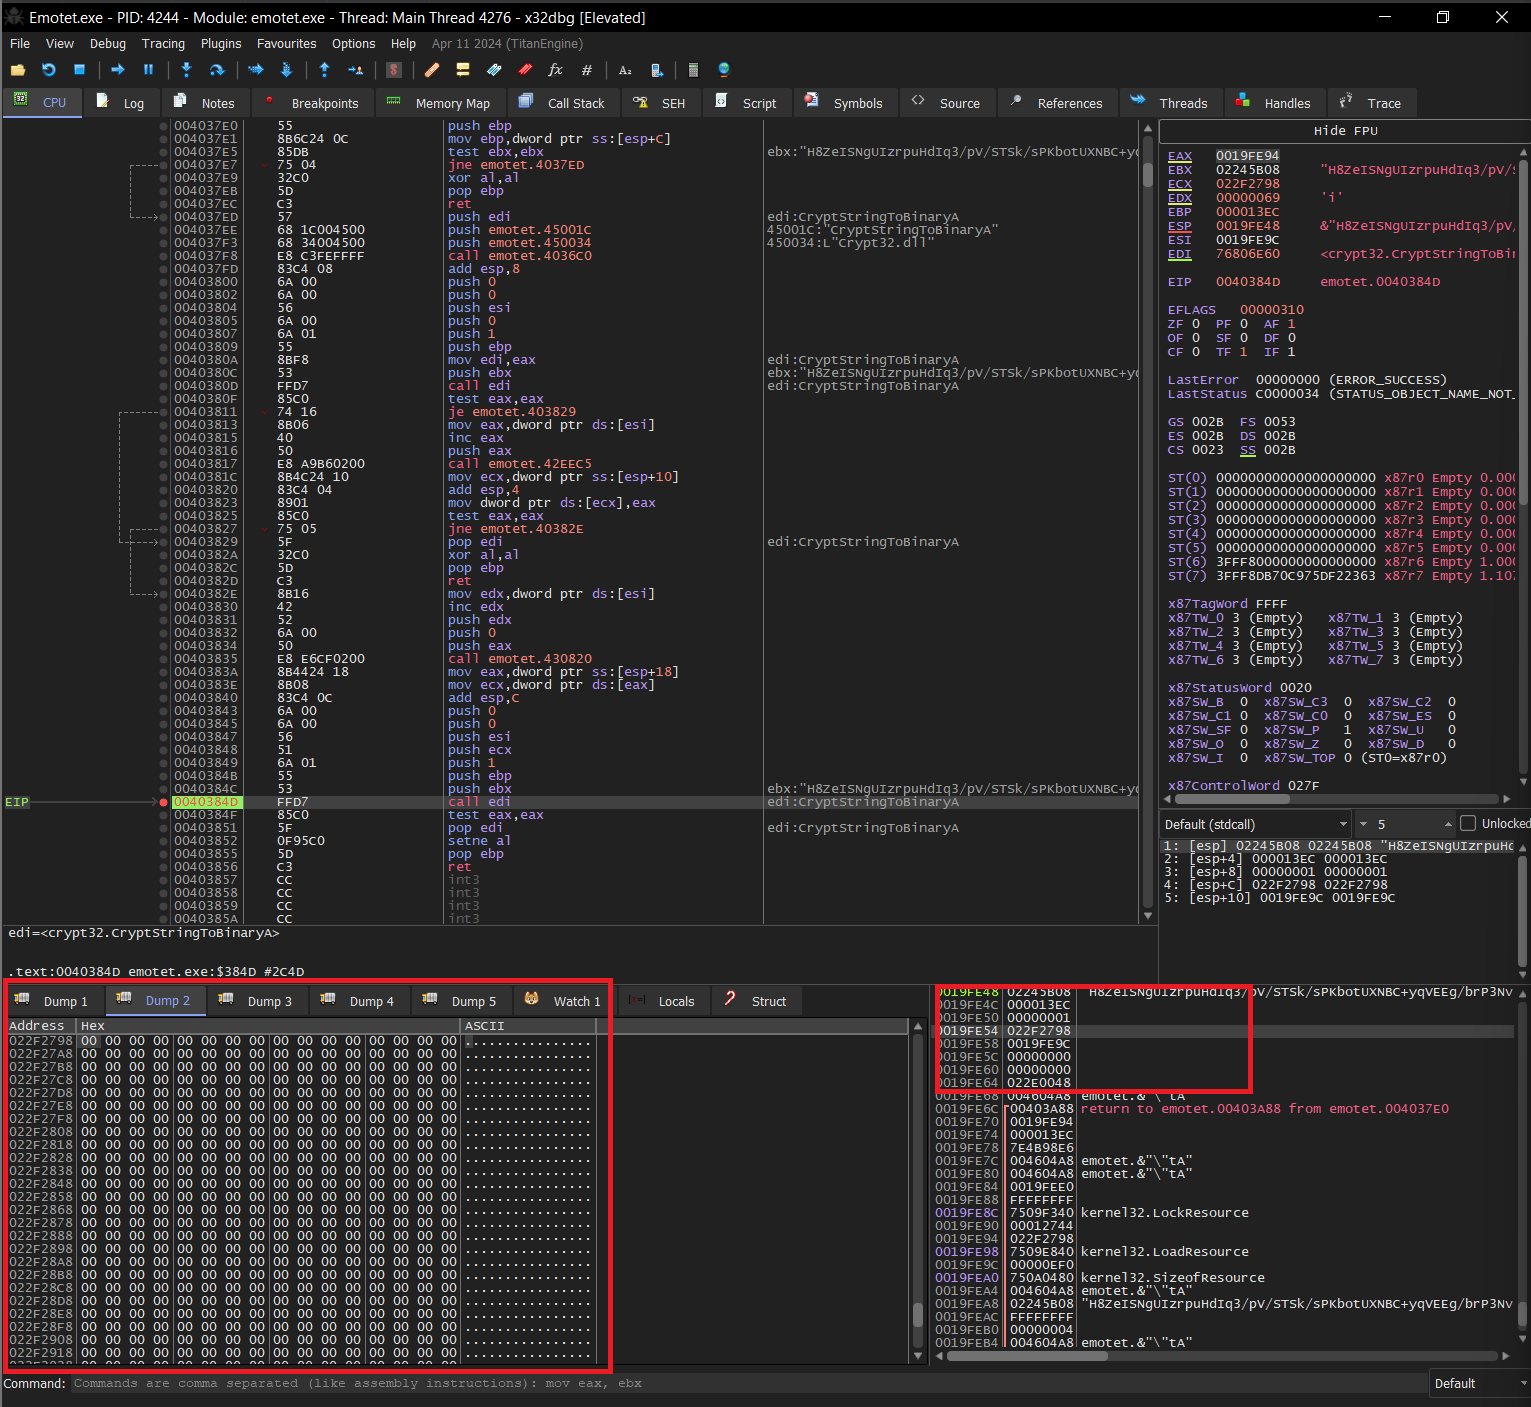Click the Hide FPU button
This screenshot has width=1531, height=1407.
point(1345,131)
